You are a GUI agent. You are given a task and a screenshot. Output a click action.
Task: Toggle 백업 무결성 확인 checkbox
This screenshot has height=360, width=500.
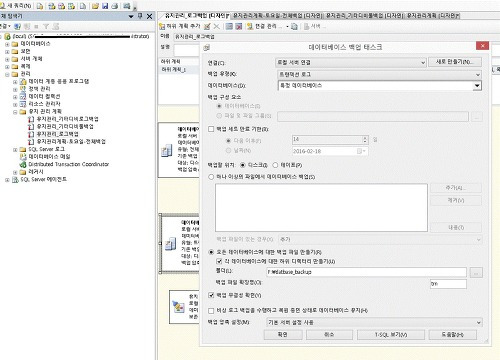pyautogui.click(x=211, y=295)
